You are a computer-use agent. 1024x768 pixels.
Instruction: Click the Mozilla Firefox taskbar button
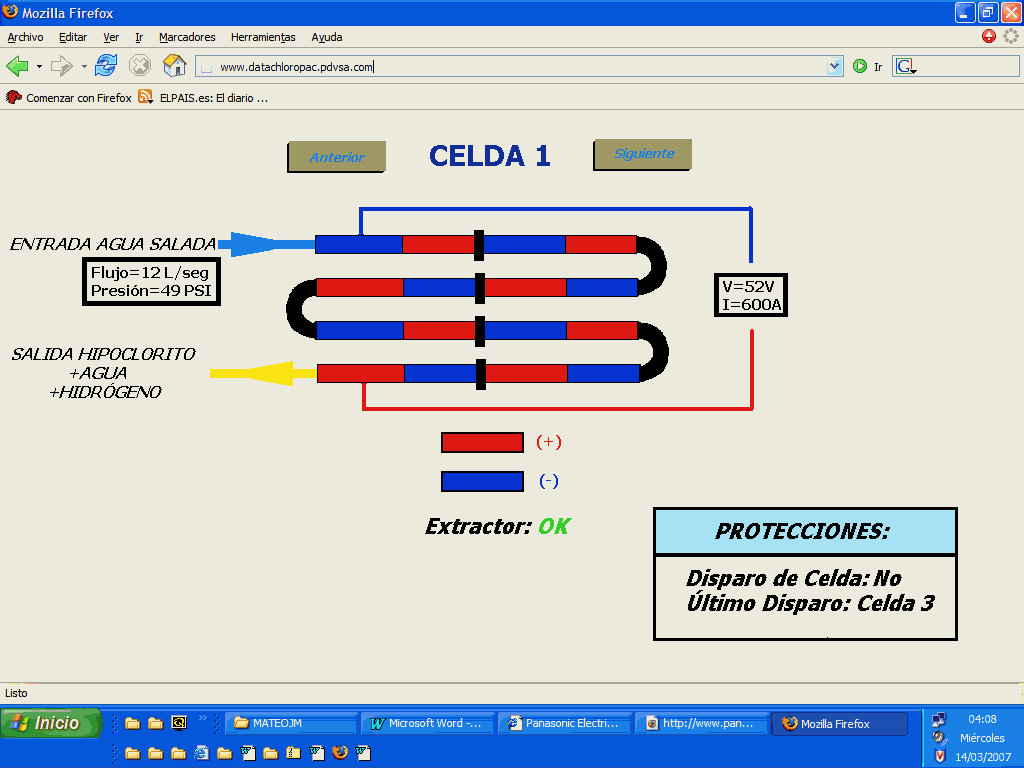839,723
